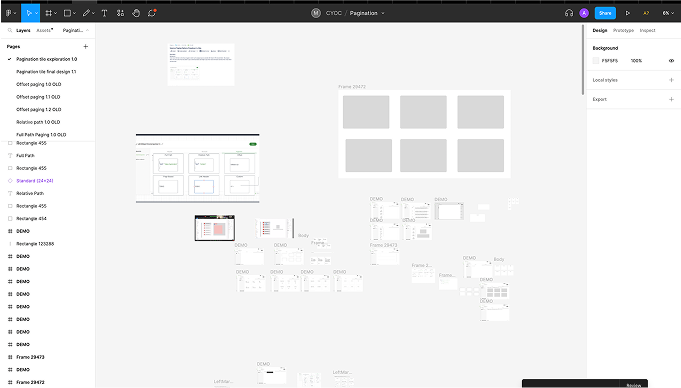The width and height of the screenshot is (681, 388).
Task: Switch to the Layers tab
Action: pyautogui.click(x=23, y=30)
